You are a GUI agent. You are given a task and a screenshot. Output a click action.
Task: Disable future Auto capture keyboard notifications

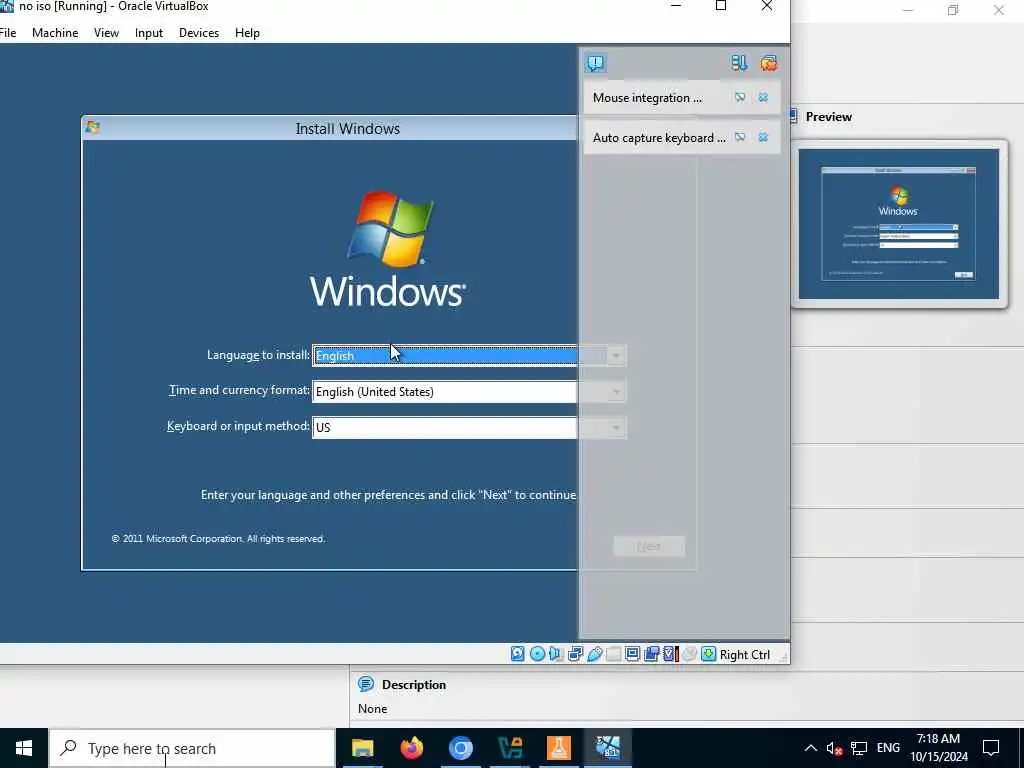click(x=740, y=137)
